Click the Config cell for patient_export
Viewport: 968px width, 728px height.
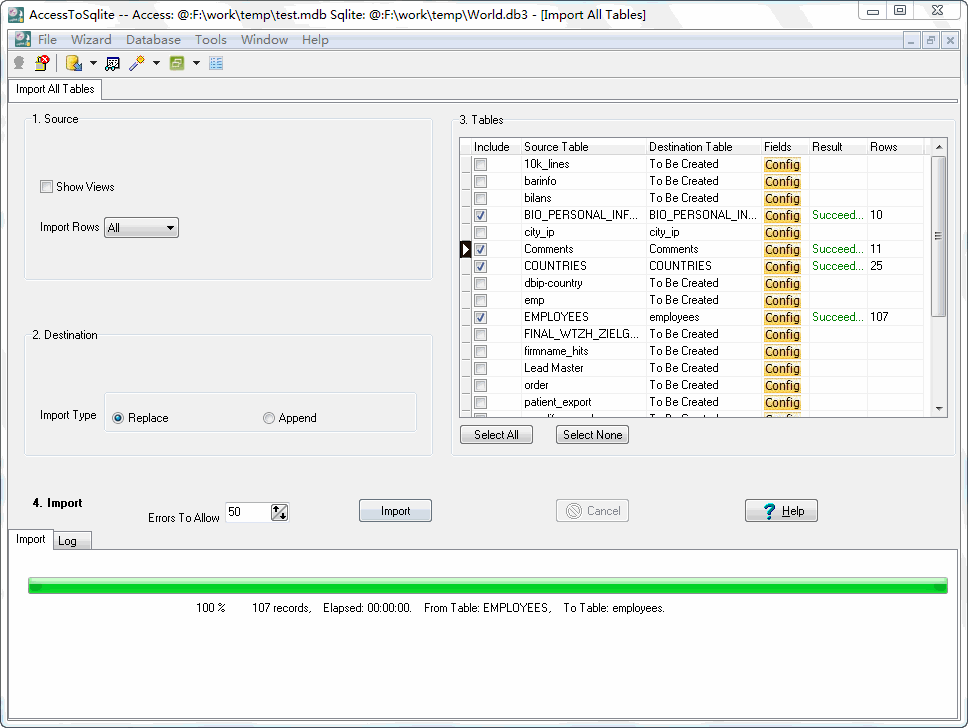782,402
